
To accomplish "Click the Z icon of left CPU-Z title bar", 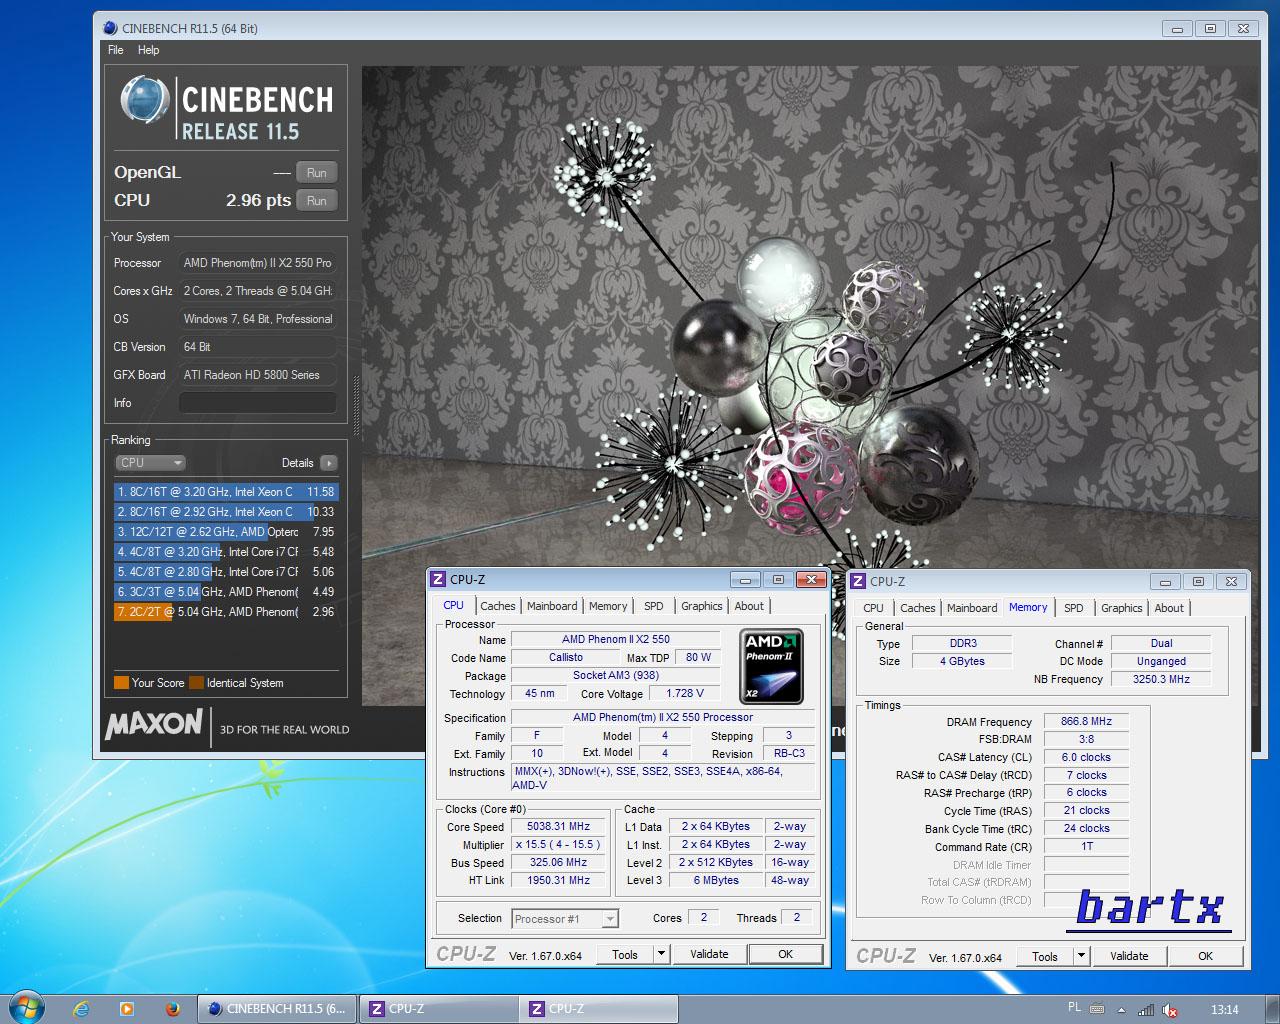I will click(438, 579).
